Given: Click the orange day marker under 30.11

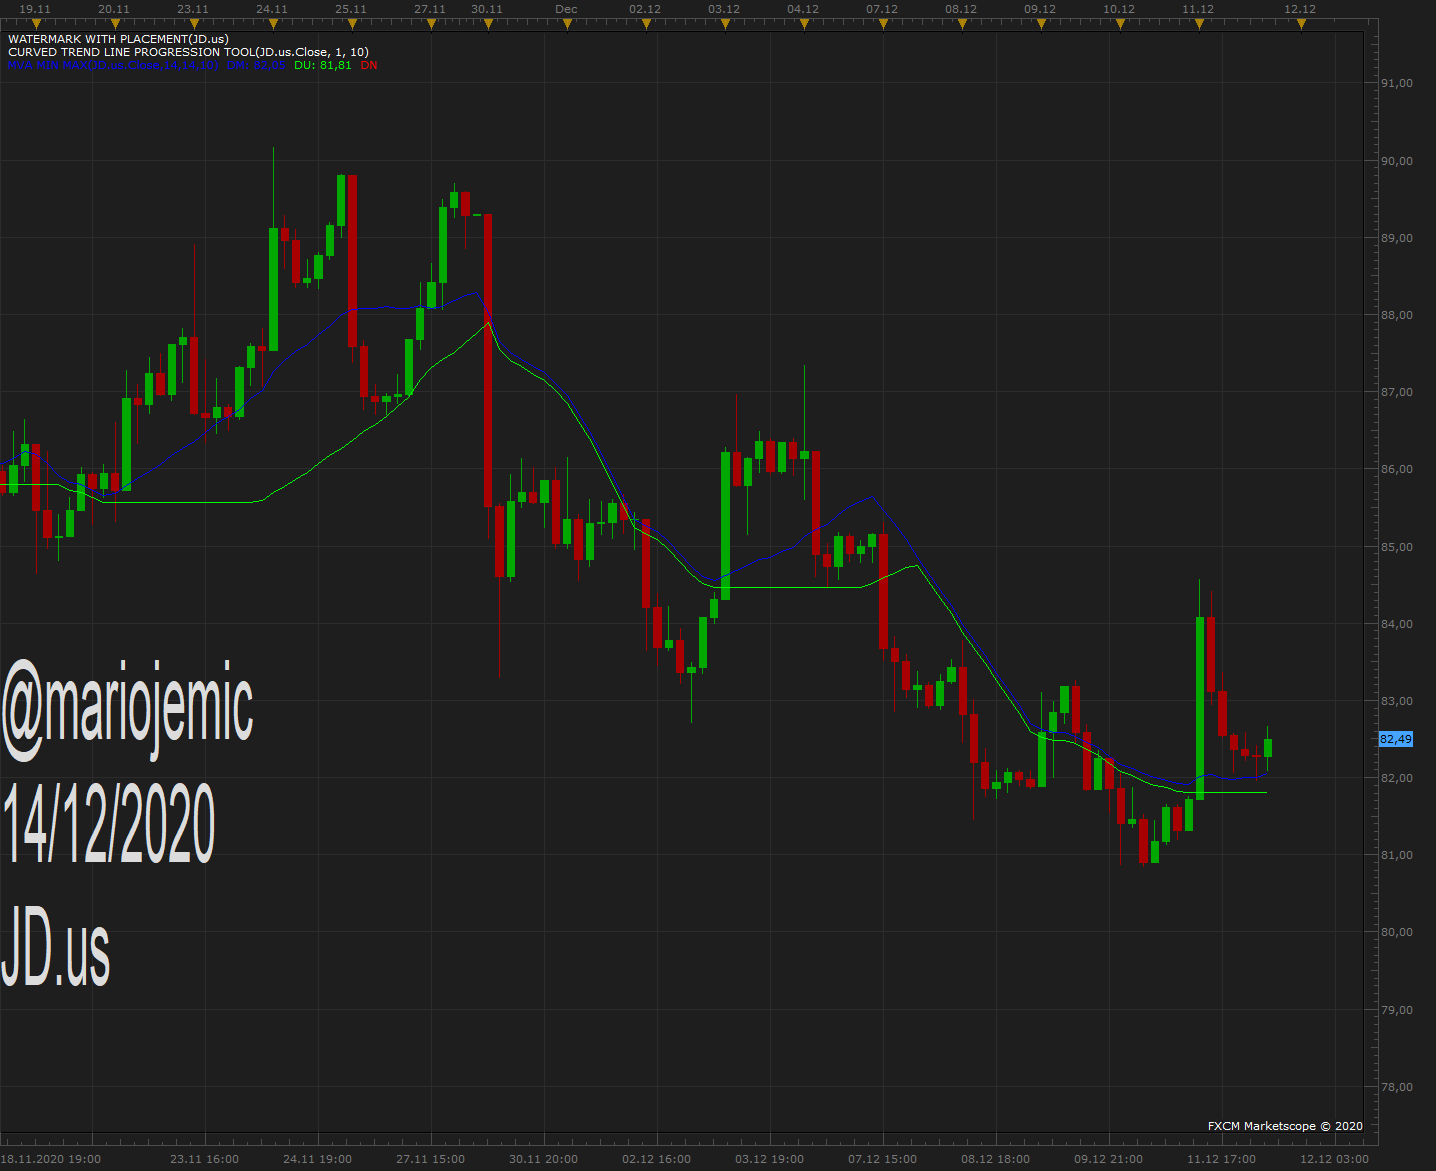Looking at the screenshot, I should pyautogui.click(x=488, y=24).
